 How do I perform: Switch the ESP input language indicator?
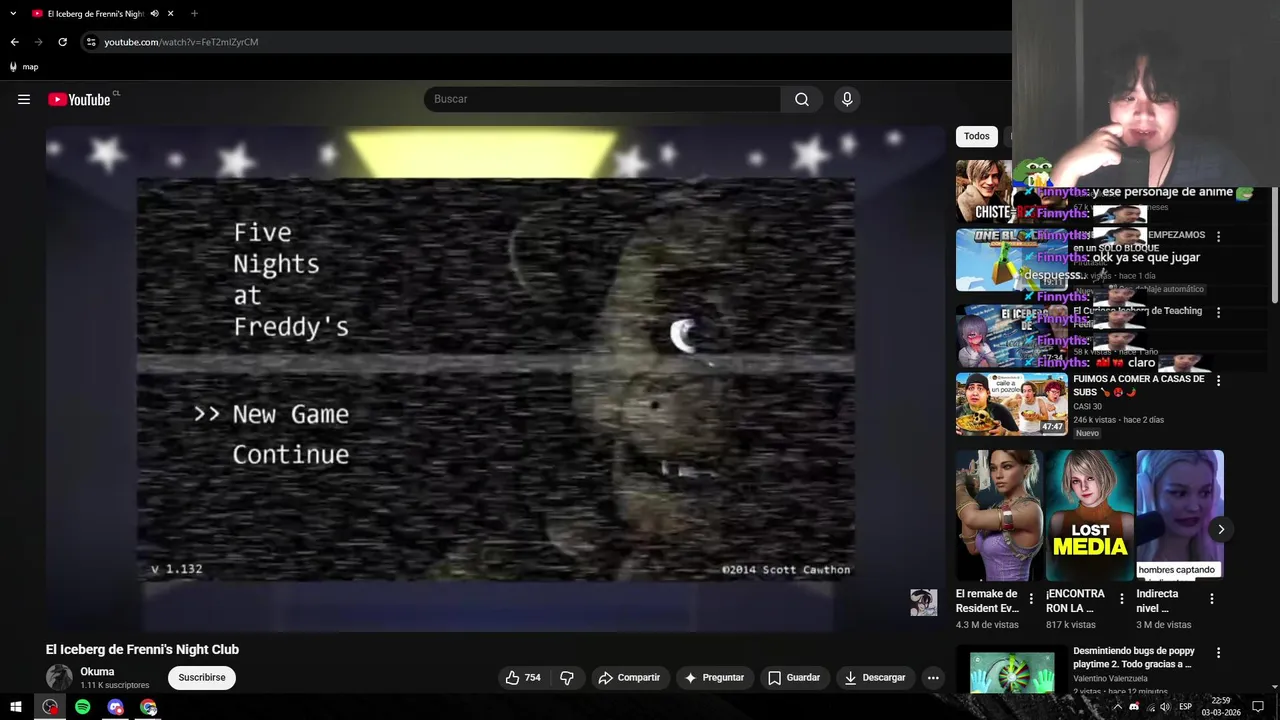(1185, 707)
